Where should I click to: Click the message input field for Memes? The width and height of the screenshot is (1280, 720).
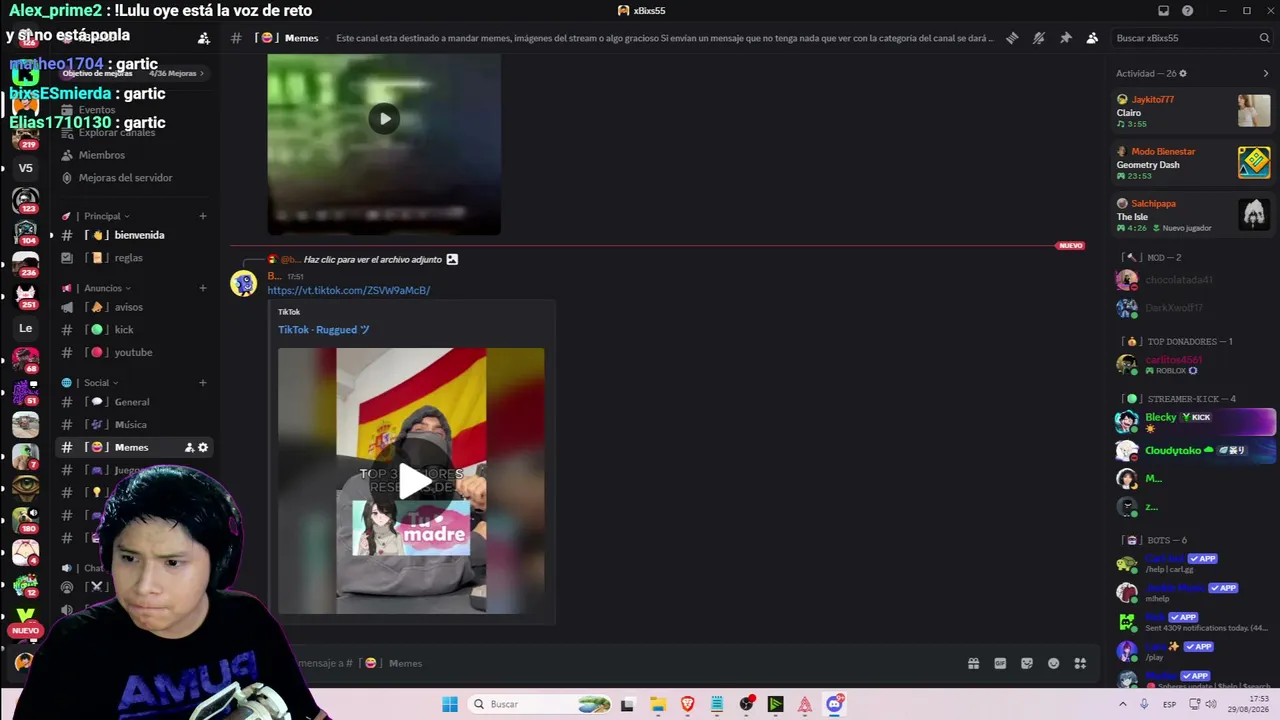click(620, 663)
